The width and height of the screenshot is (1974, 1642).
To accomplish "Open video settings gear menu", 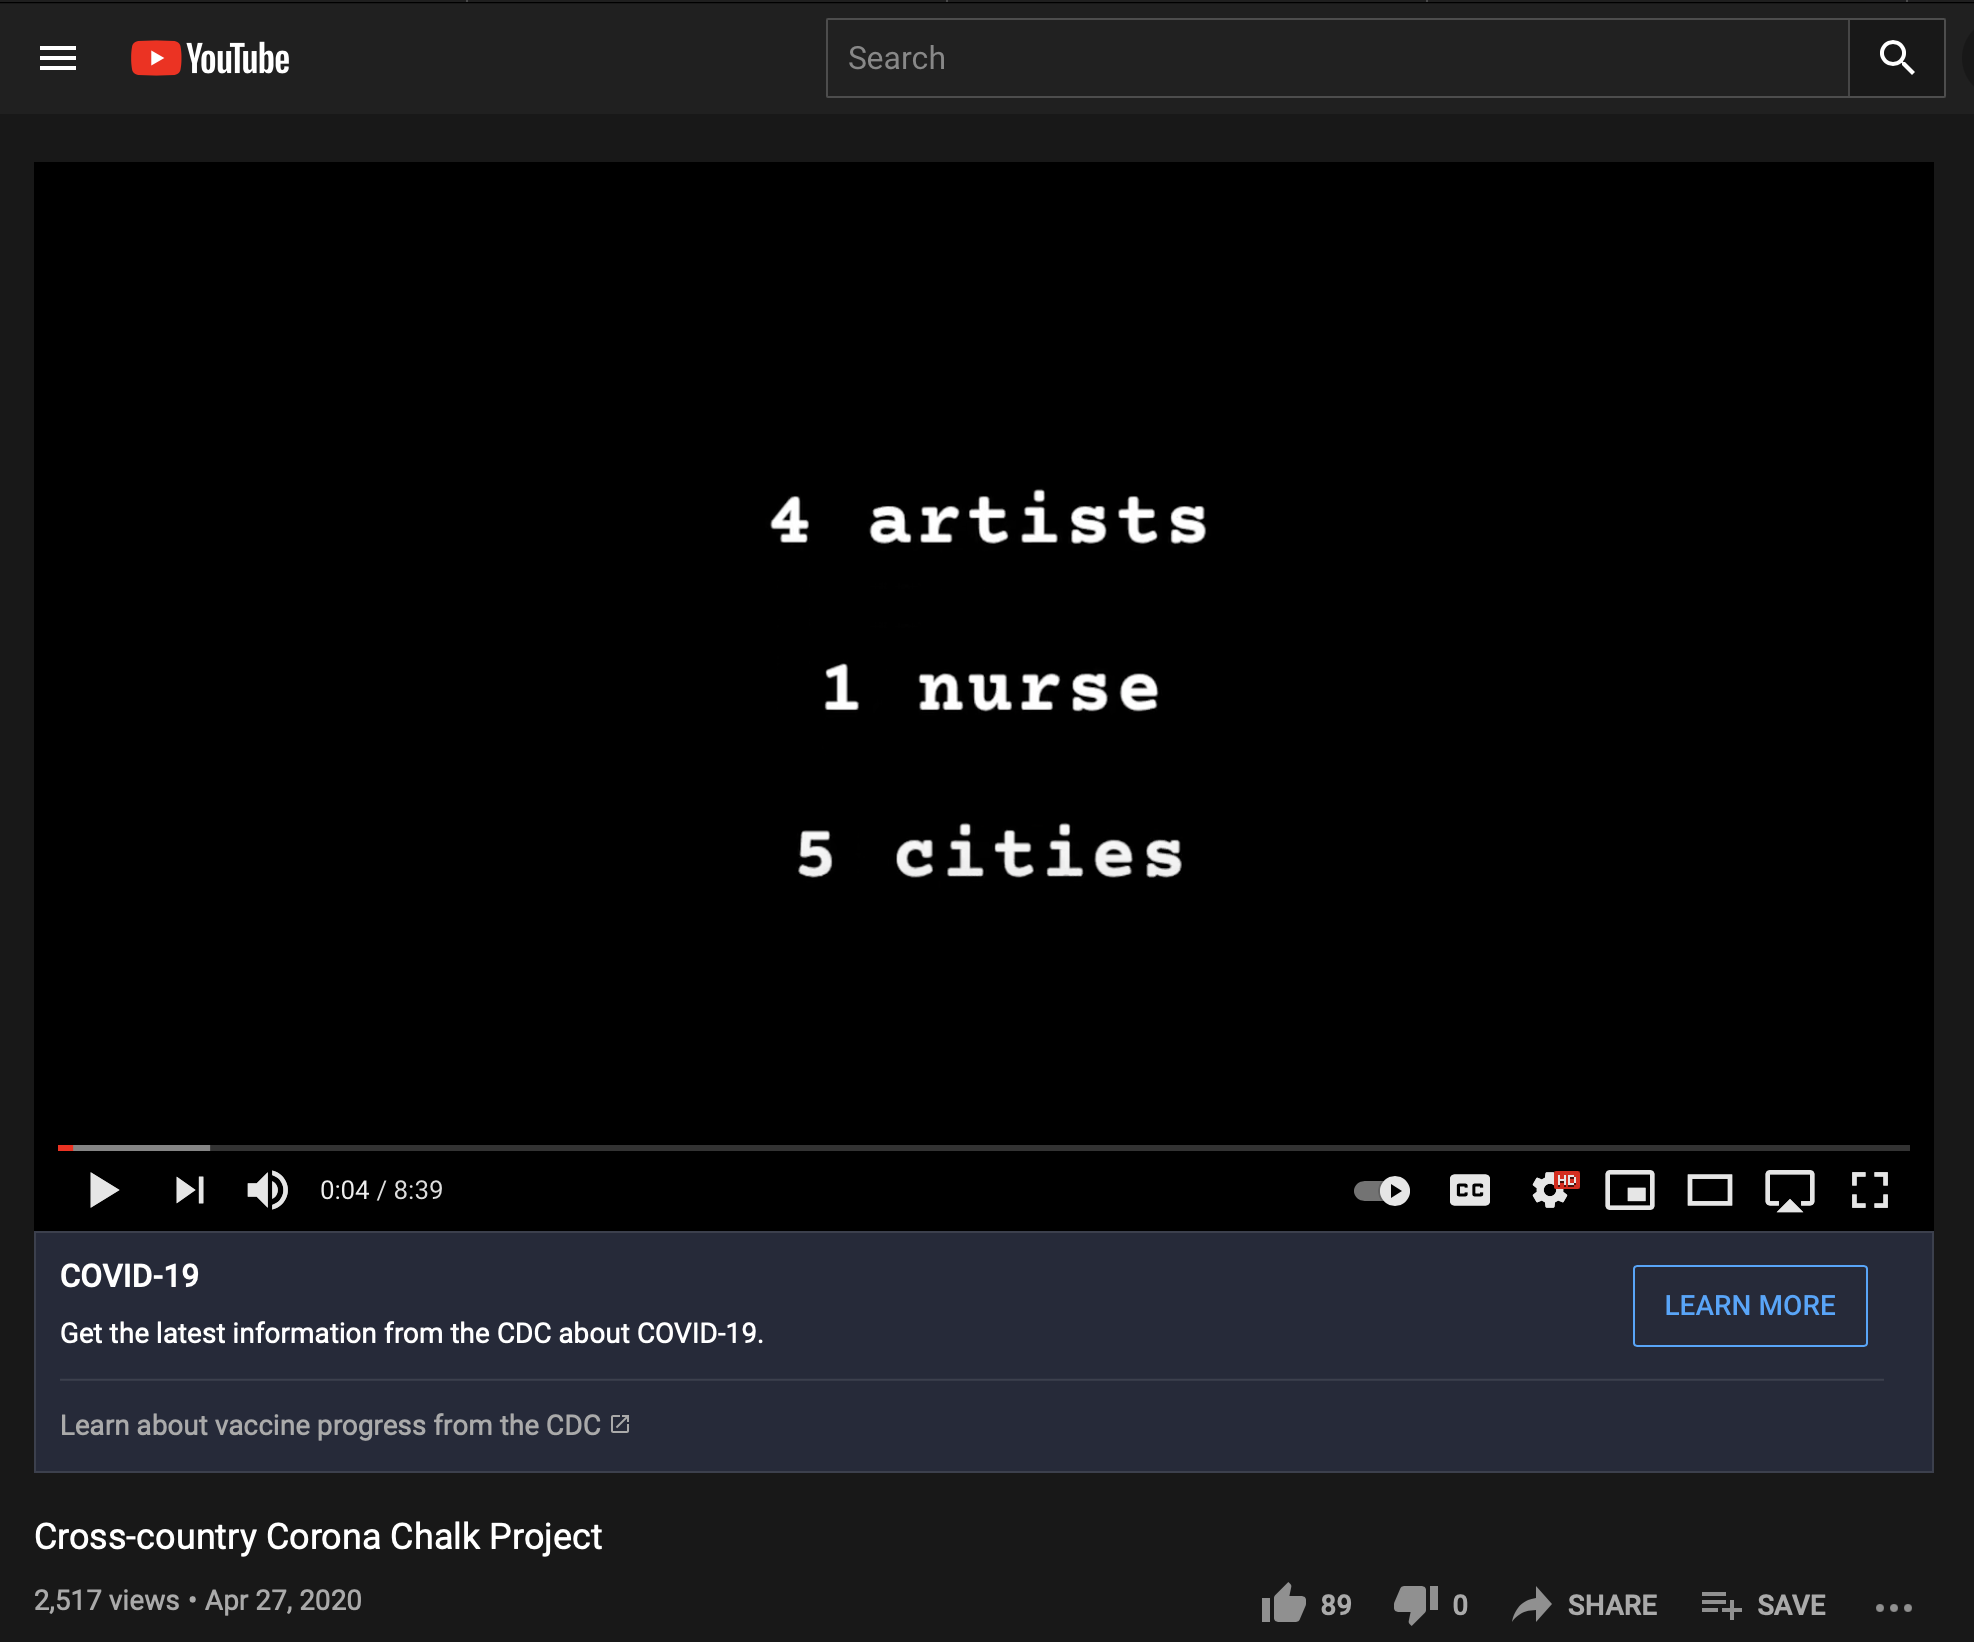I will [1550, 1190].
